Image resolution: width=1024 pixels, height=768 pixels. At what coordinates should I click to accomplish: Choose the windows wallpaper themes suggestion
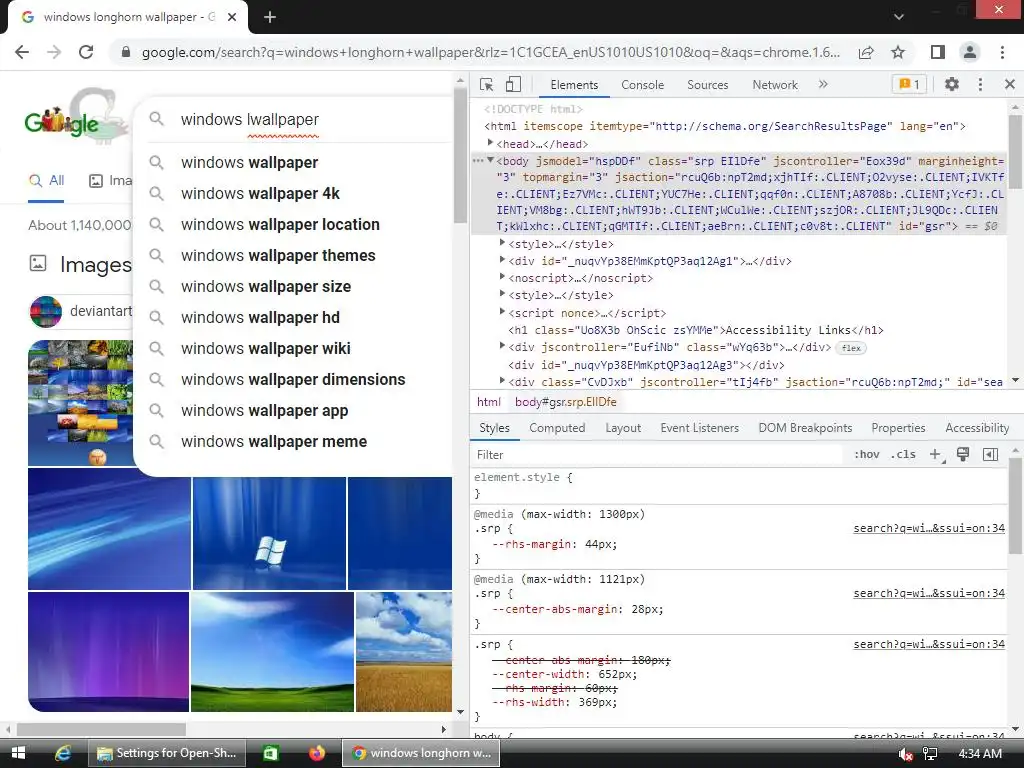(292, 255)
